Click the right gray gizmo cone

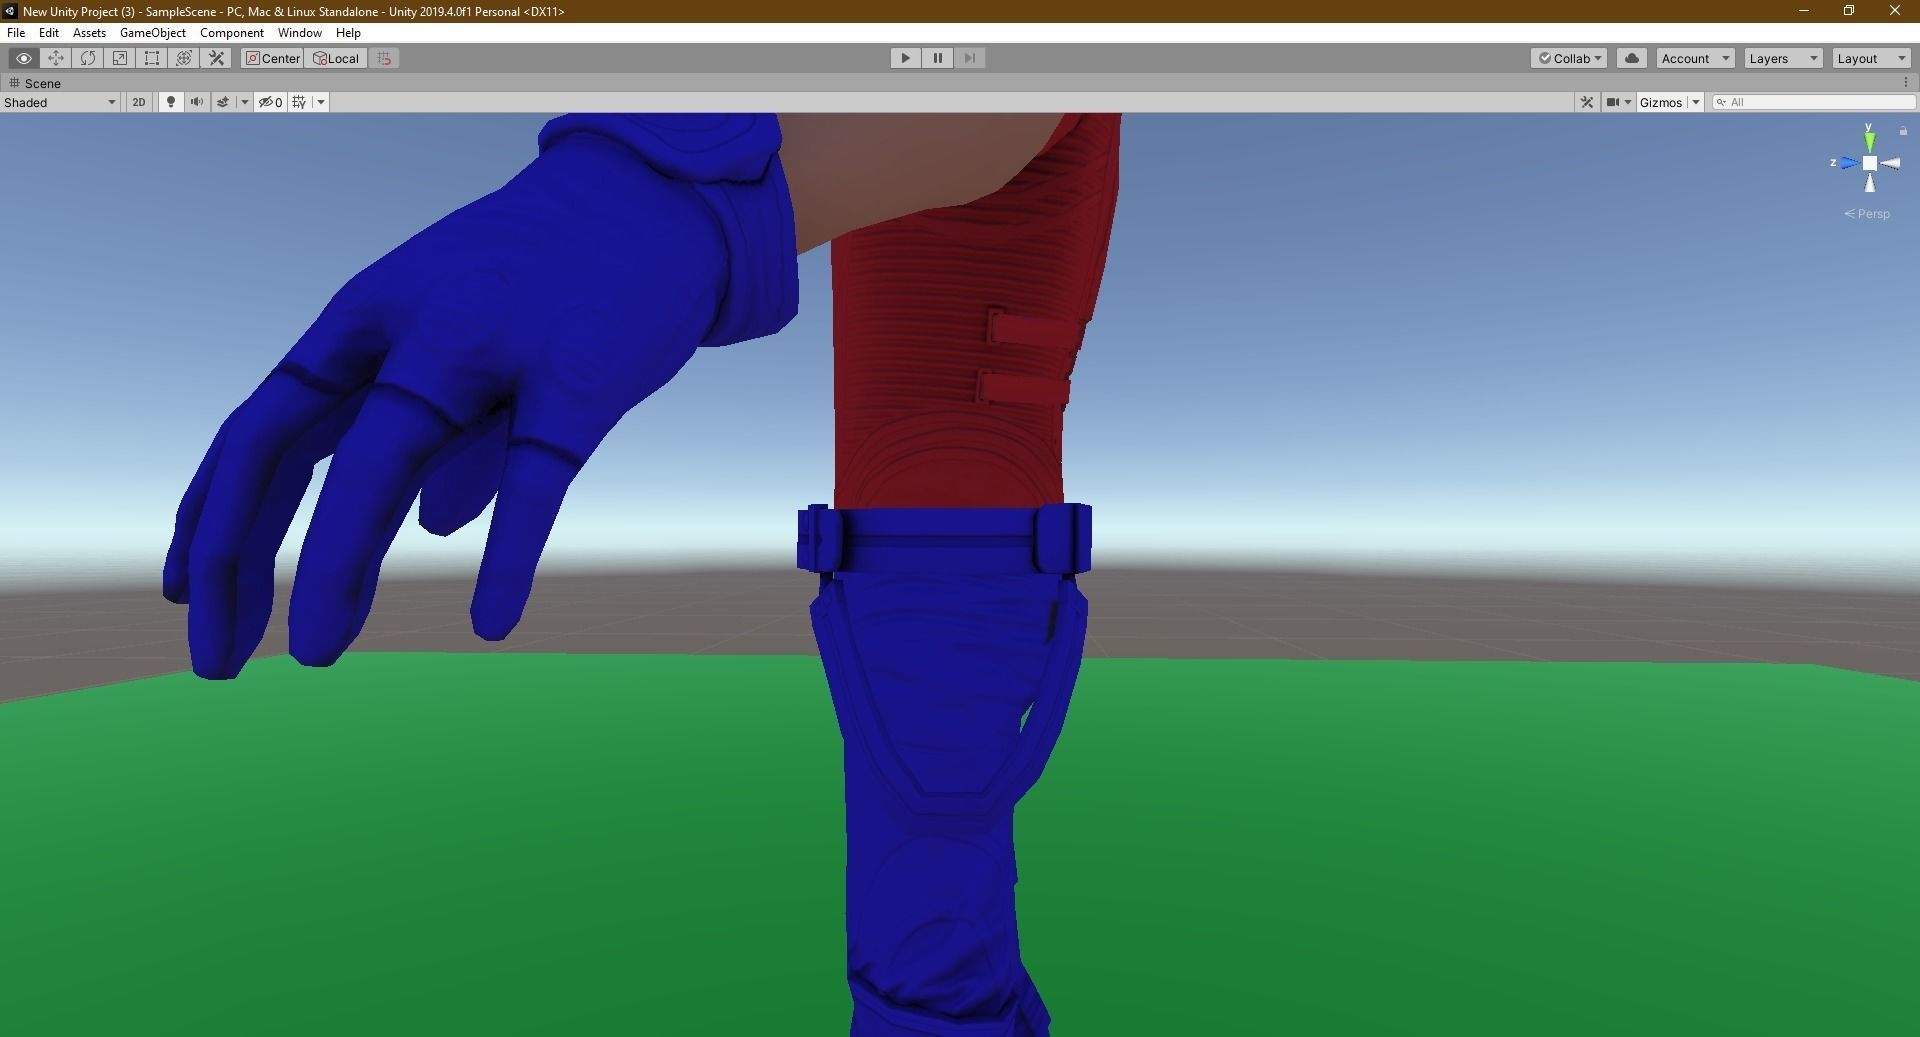tap(1890, 163)
